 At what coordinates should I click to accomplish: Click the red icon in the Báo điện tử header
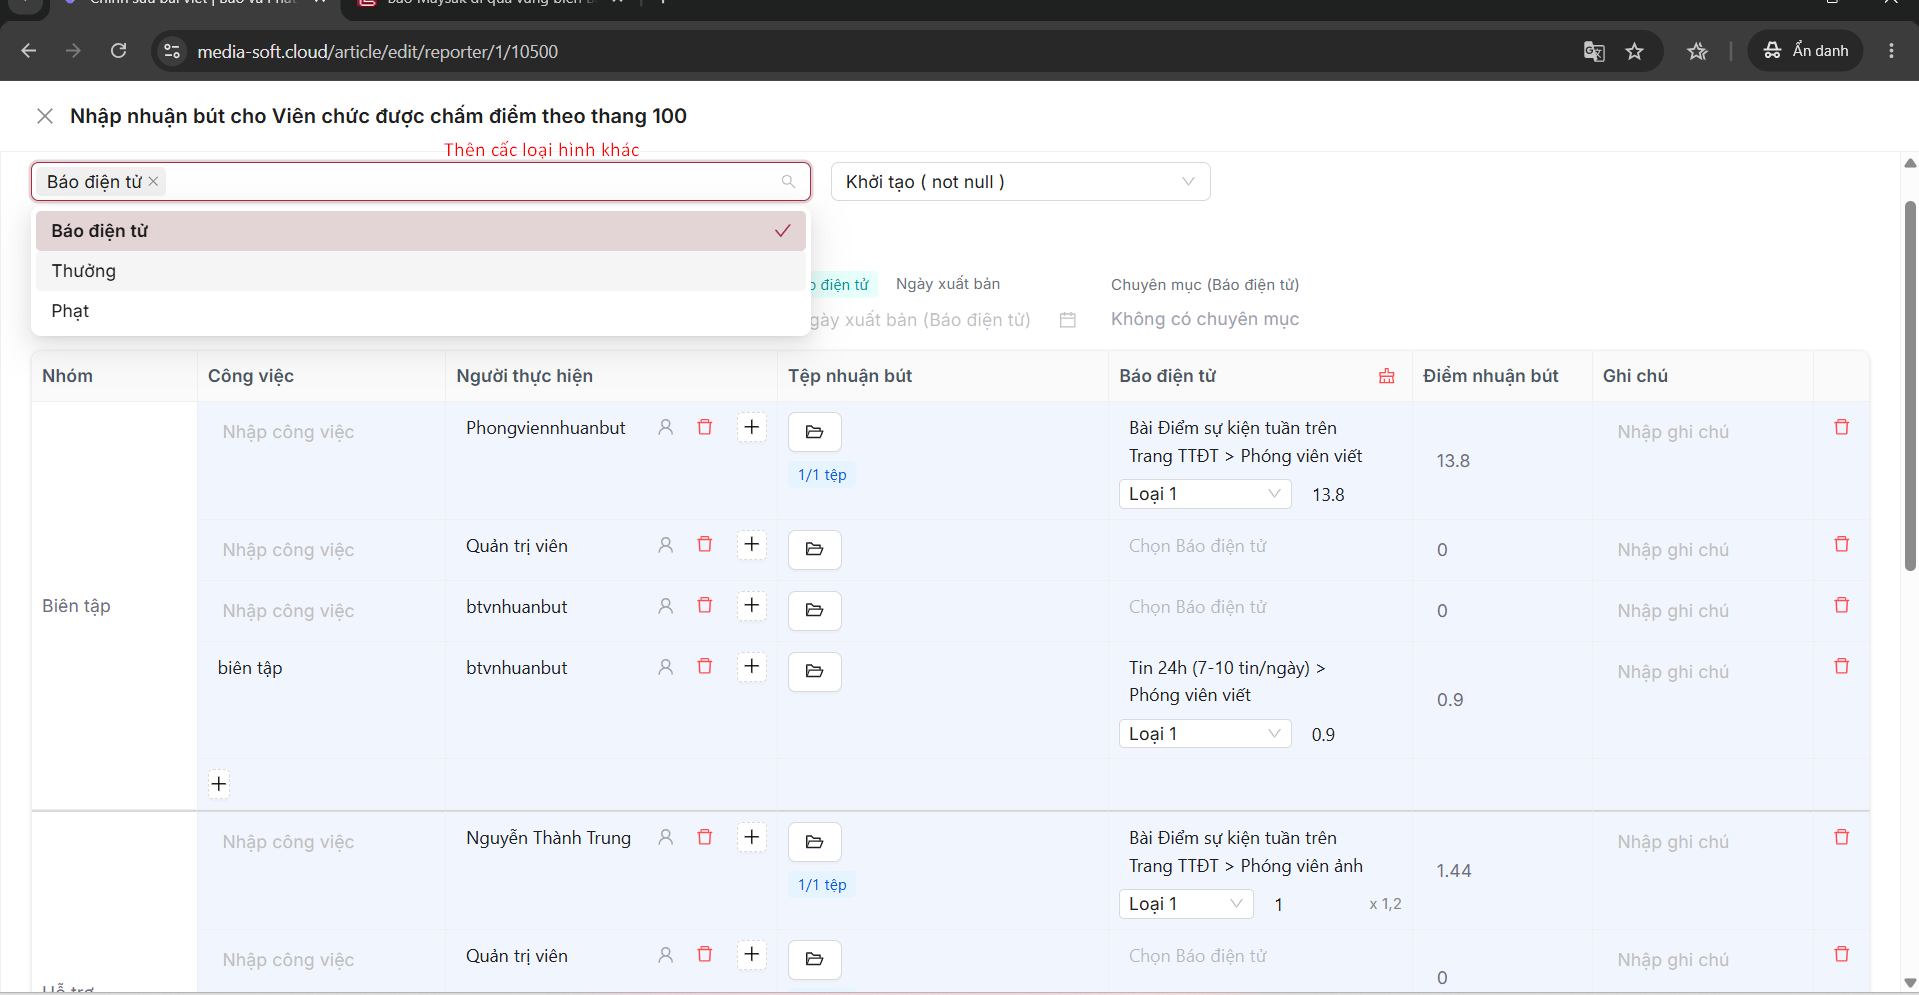coord(1387,376)
